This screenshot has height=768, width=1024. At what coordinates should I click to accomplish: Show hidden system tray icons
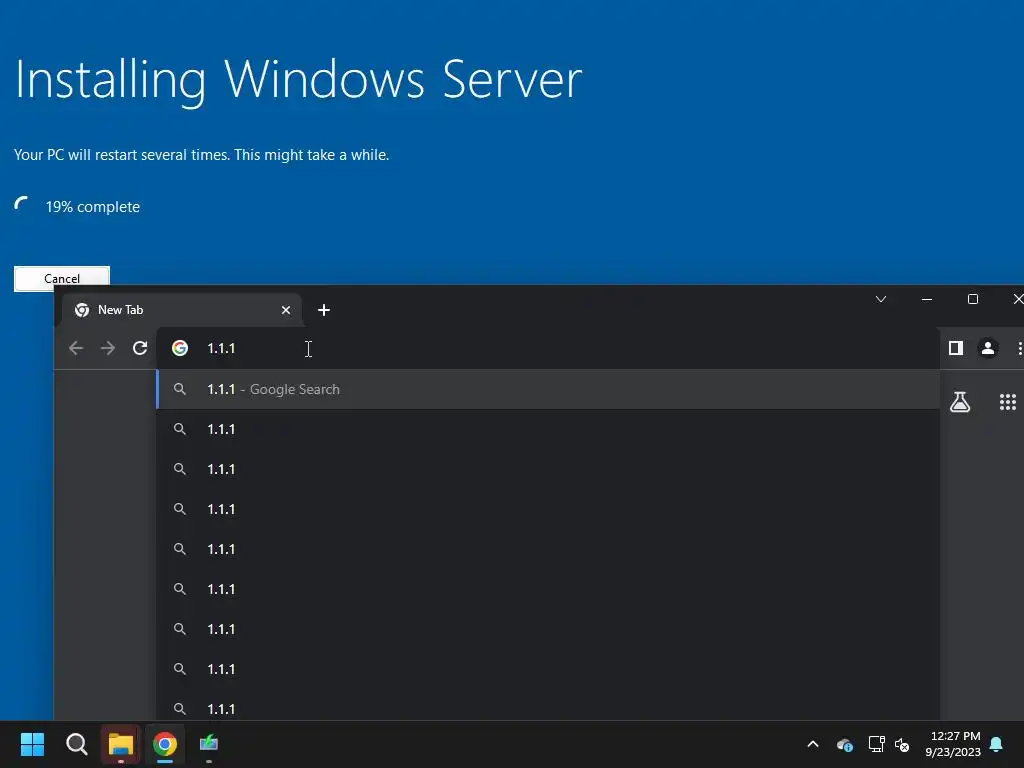pyautogui.click(x=813, y=744)
